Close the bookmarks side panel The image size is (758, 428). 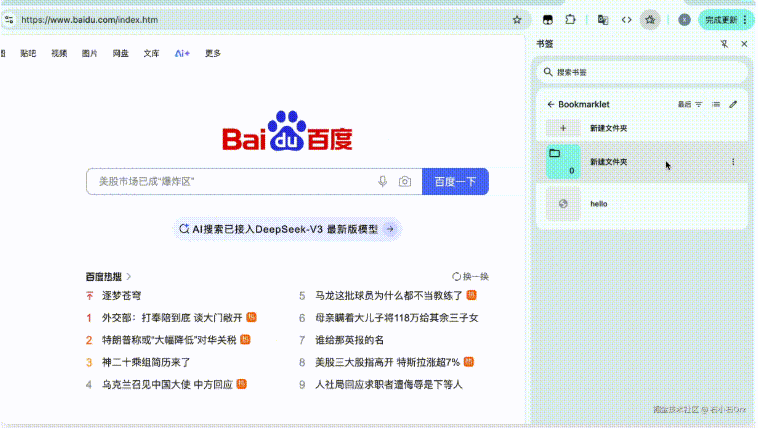[744, 44]
